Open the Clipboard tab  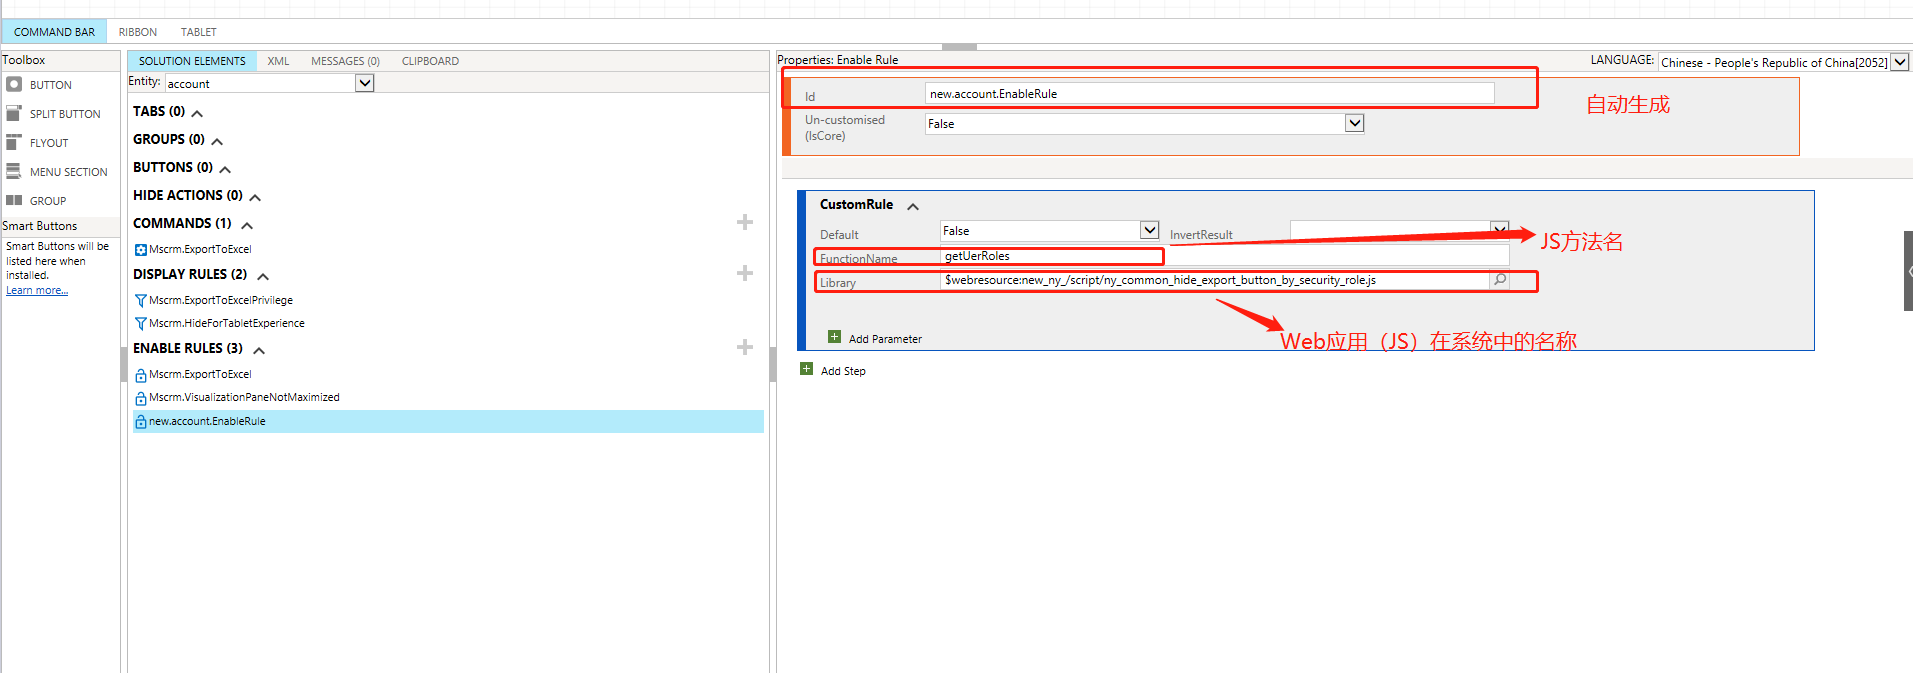[431, 61]
